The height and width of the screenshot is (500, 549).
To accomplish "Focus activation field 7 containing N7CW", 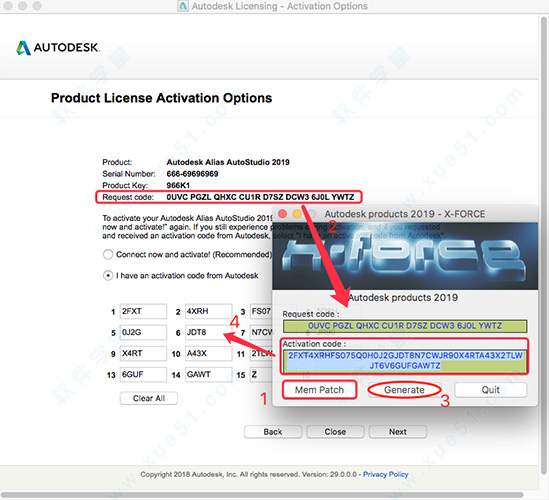I will (x=261, y=332).
